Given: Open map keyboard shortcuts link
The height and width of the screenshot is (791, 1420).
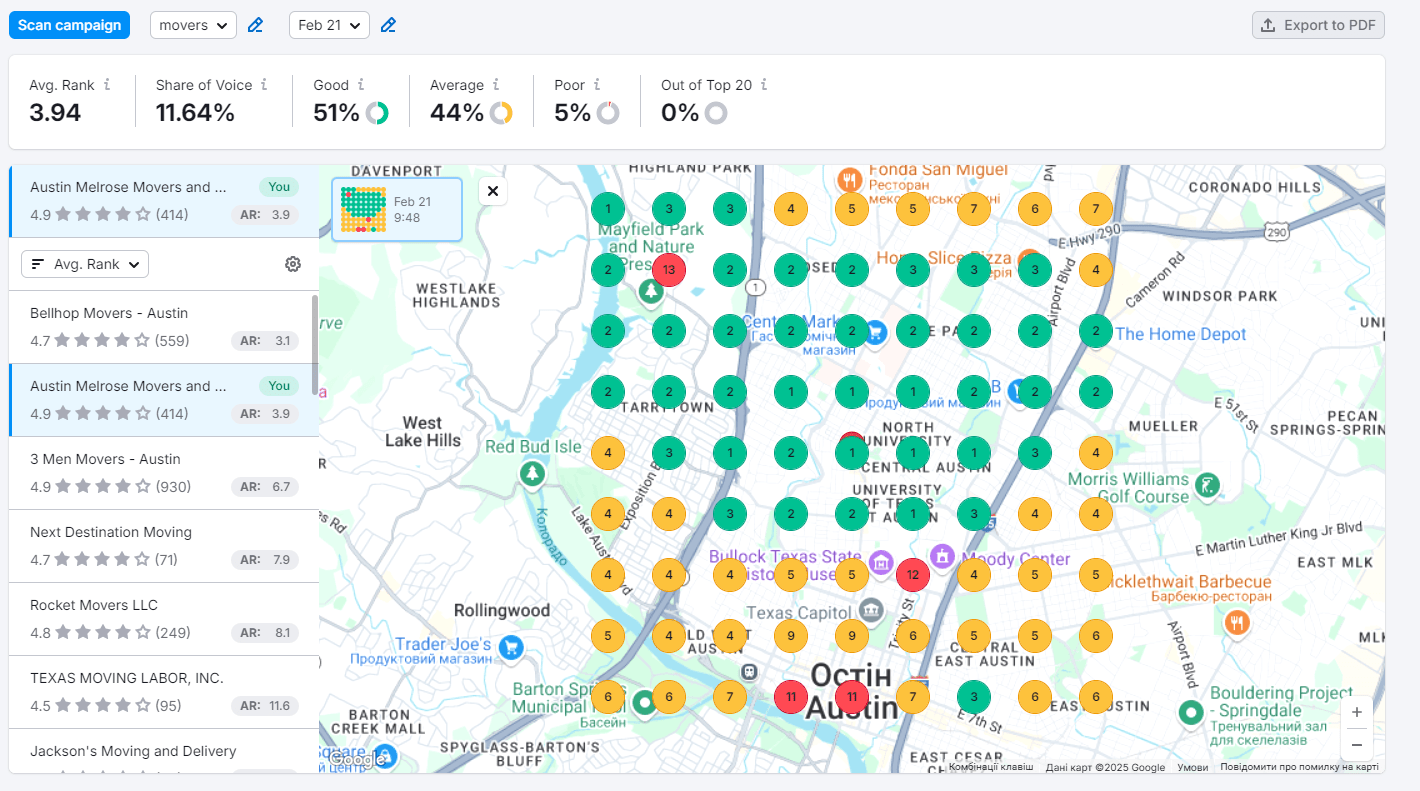Looking at the screenshot, I should (991, 767).
